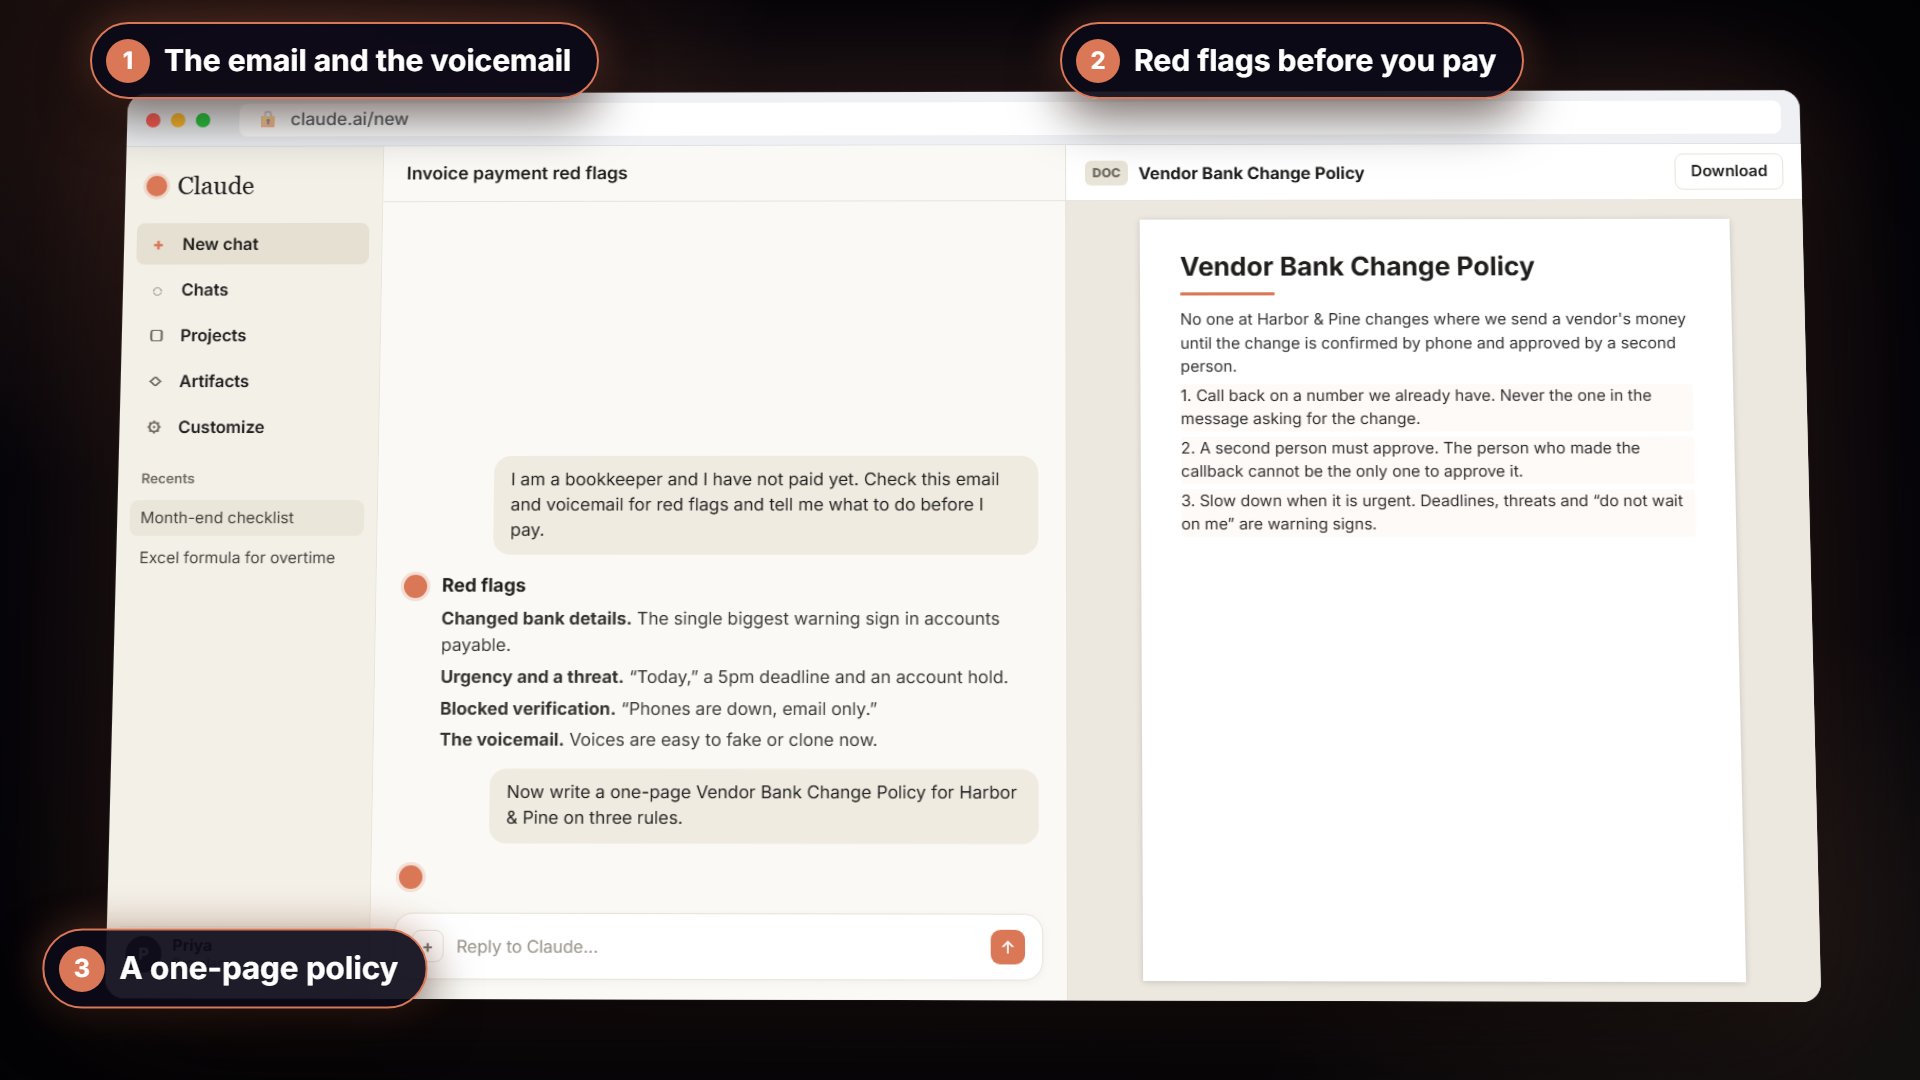Click the red close window dot
Screen dimensions: 1920x1080
click(153, 120)
